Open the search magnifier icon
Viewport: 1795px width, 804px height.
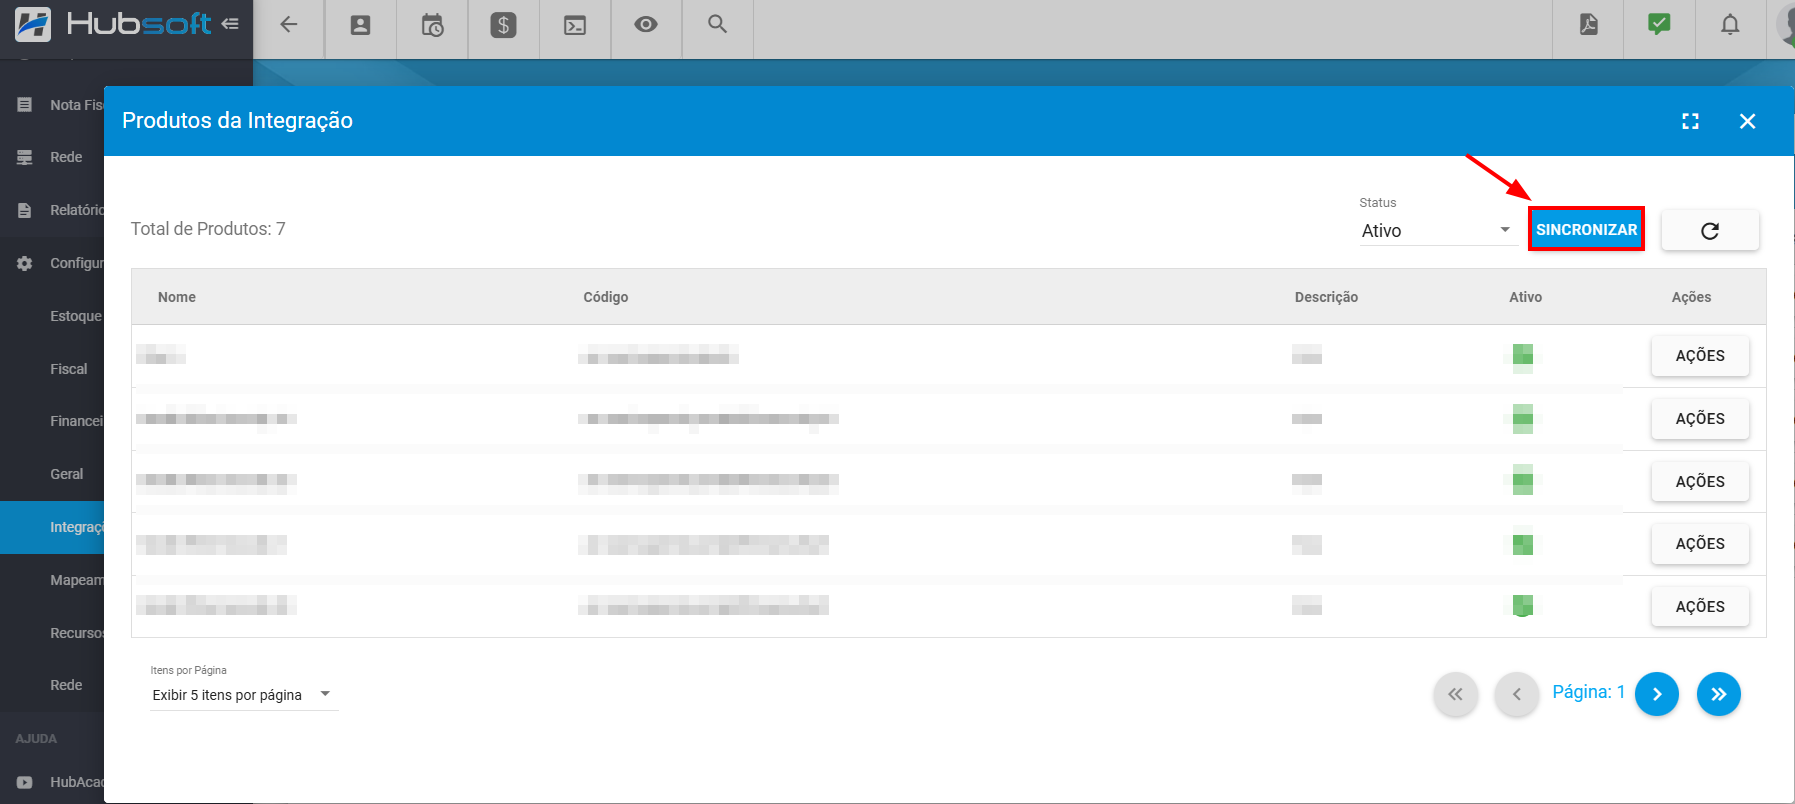(717, 24)
